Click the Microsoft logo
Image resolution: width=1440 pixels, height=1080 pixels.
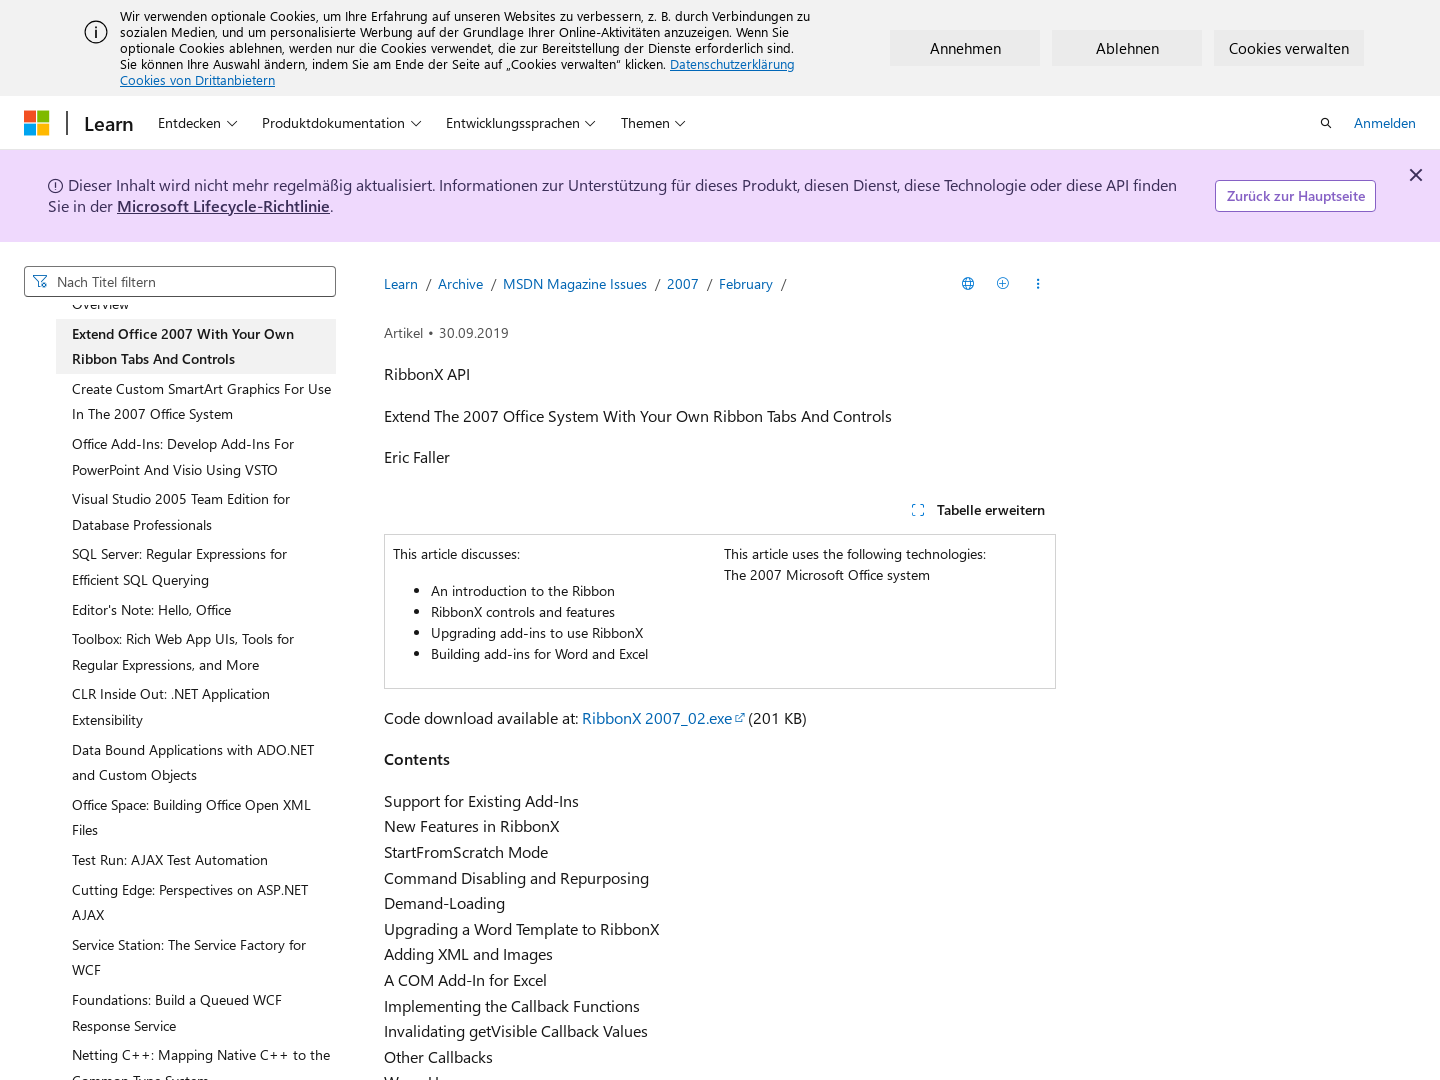point(37,123)
